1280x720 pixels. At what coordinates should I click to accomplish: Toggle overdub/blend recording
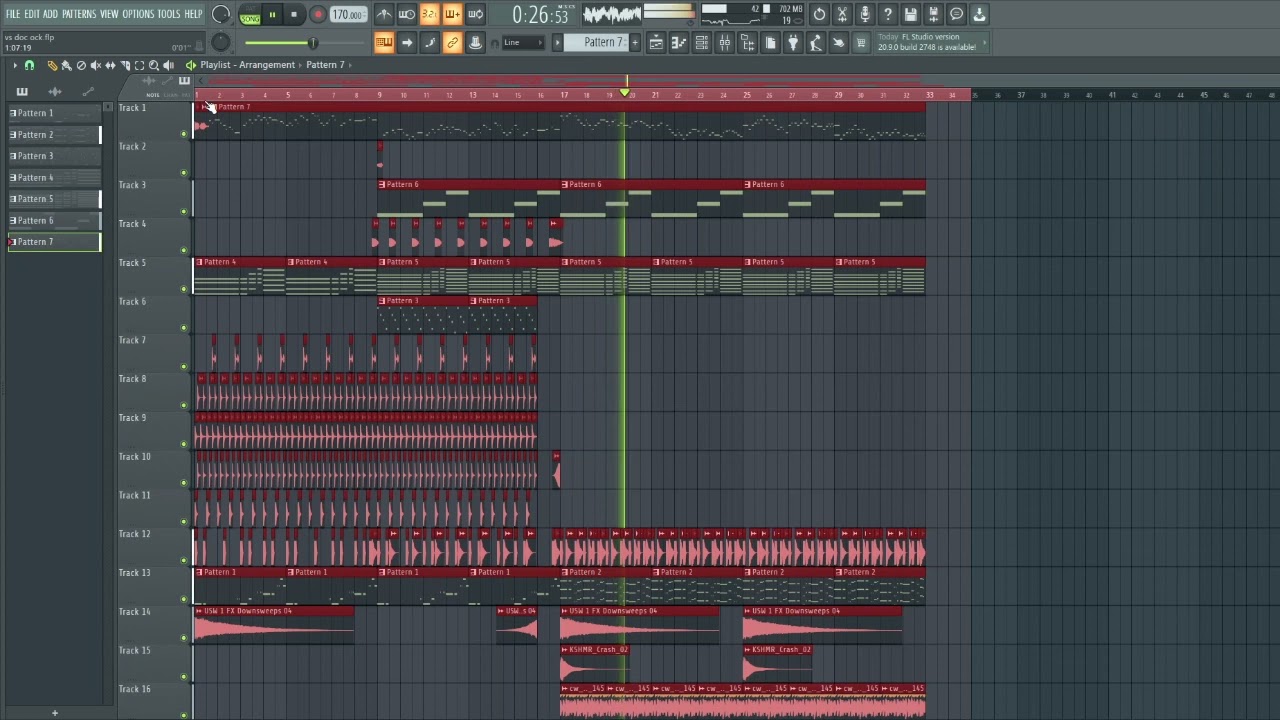coord(453,14)
